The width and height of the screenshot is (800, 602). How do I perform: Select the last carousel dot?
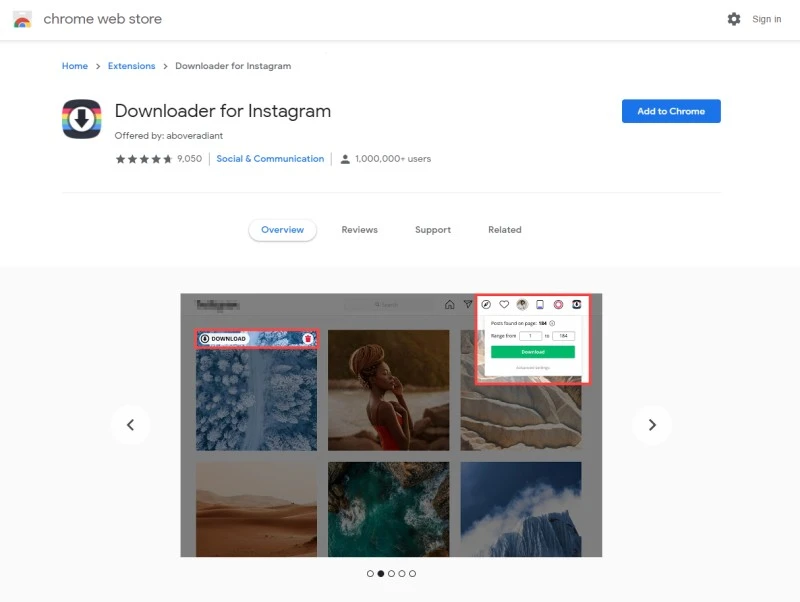coord(412,574)
